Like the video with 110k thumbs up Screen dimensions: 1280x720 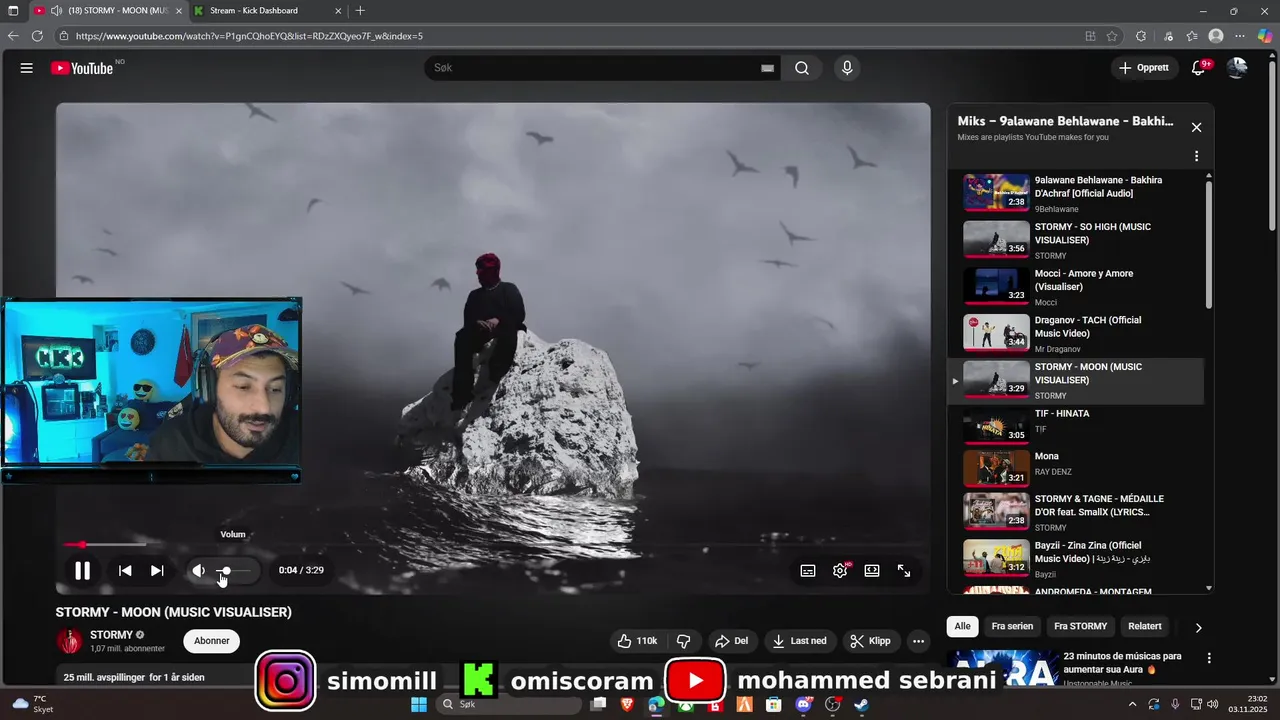pos(637,641)
